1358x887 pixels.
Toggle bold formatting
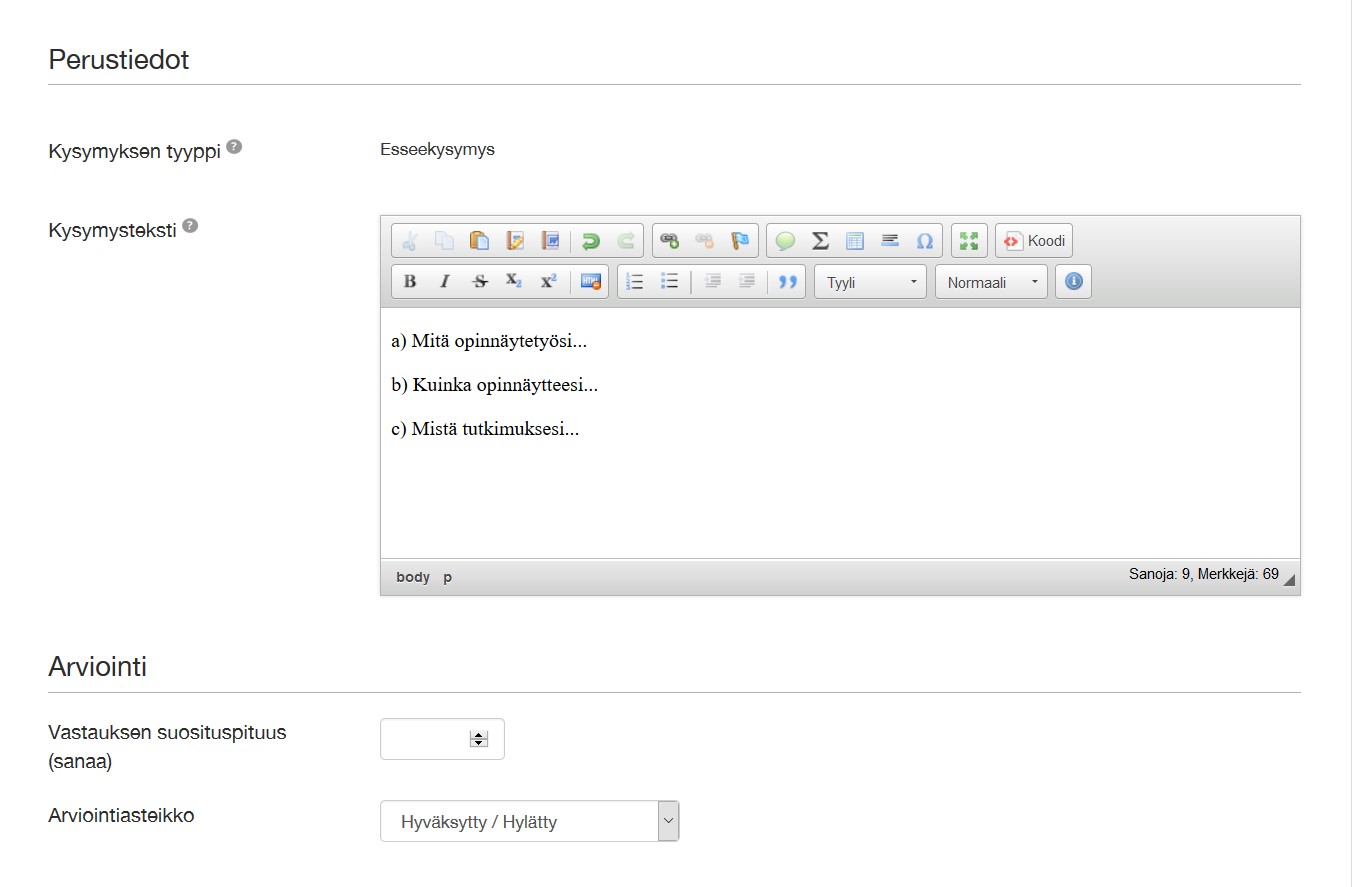[409, 282]
